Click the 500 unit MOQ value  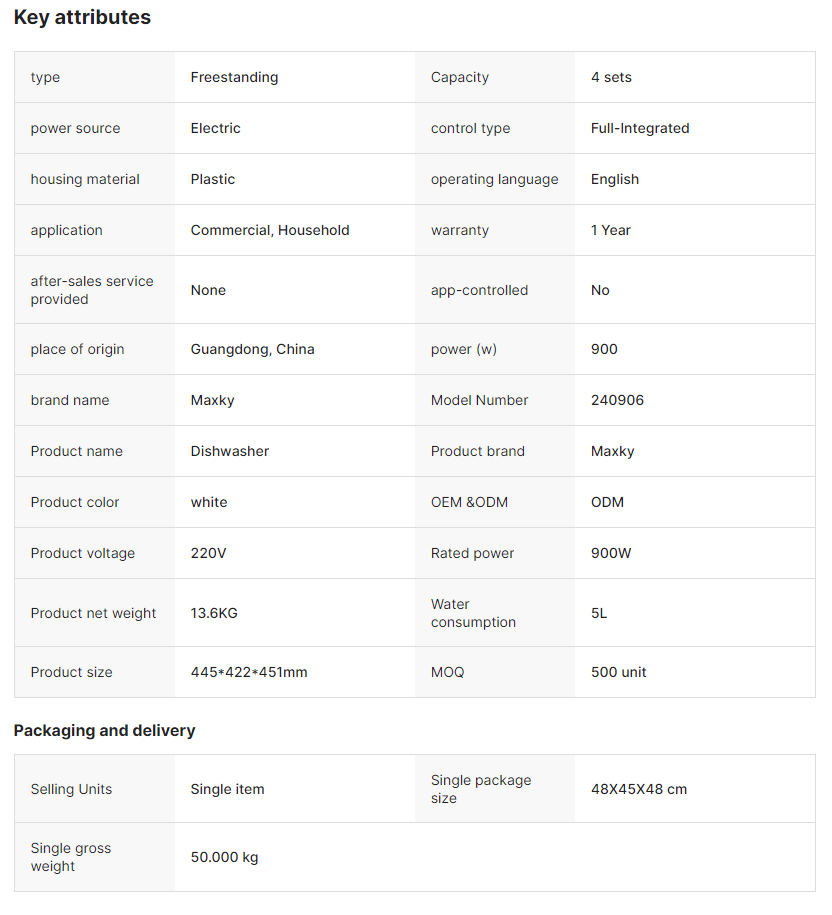pos(619,672)
